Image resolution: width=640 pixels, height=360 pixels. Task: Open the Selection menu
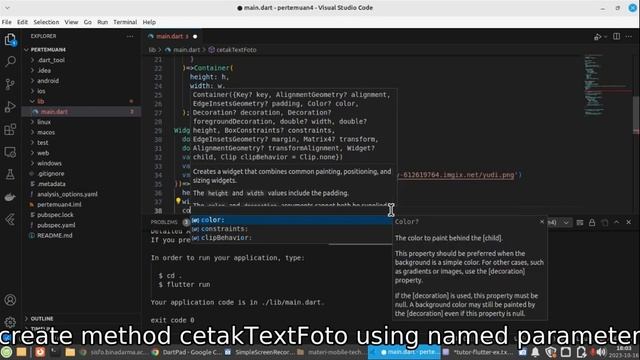point(46,22)
